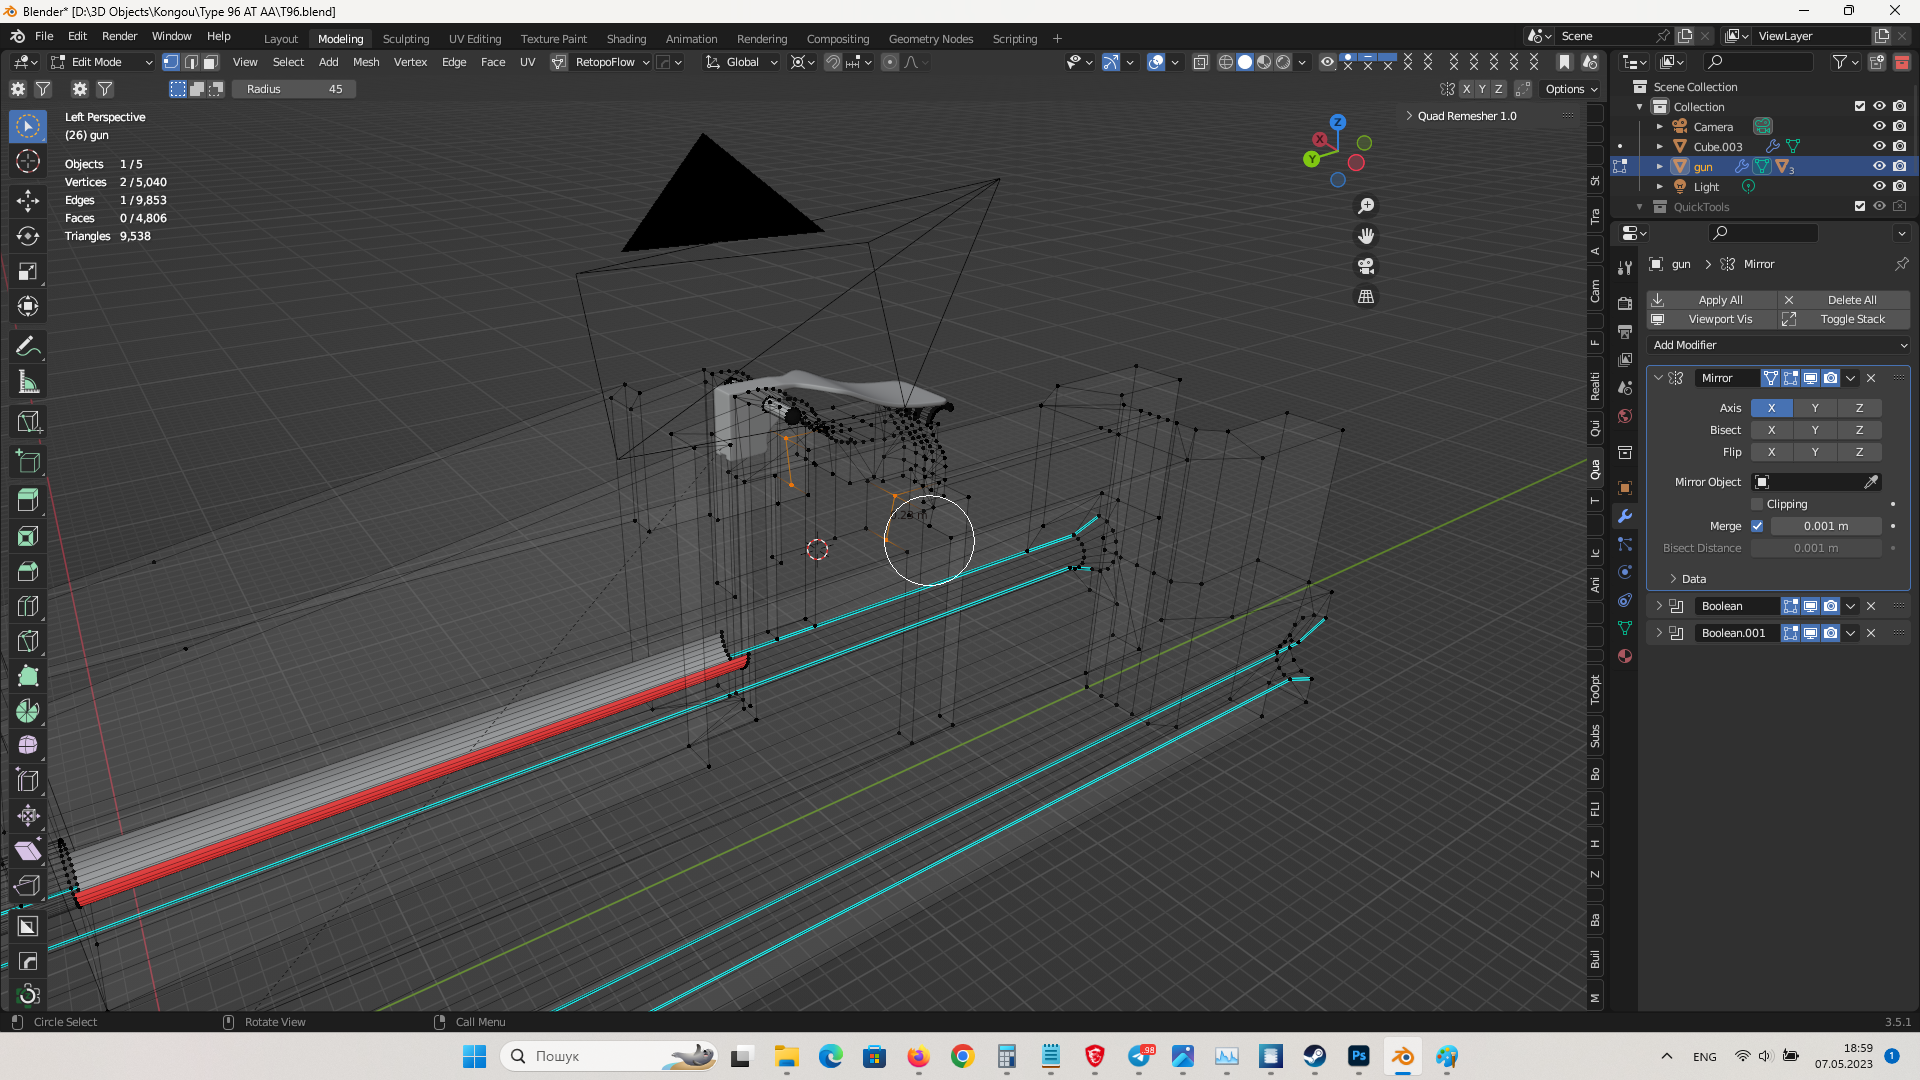The height and width of the screenshot is (1080, 1920).
Task: Select the Annotate tool
Action: [28, 347]
